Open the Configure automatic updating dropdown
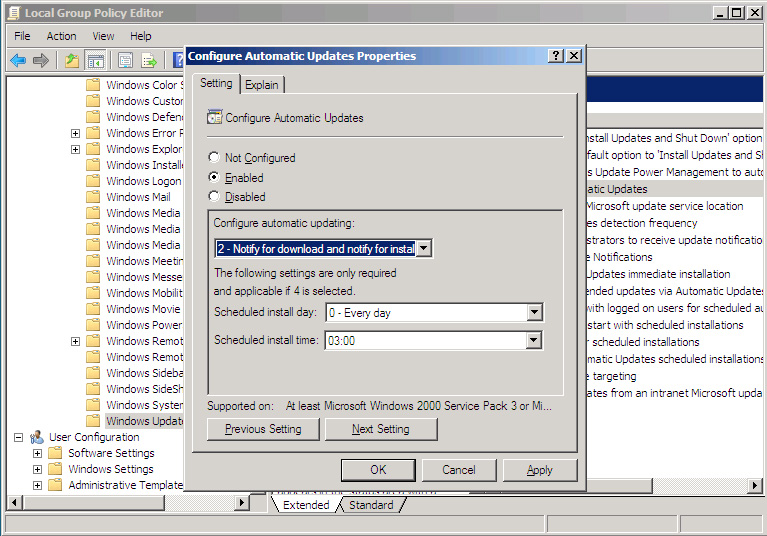 424,248
